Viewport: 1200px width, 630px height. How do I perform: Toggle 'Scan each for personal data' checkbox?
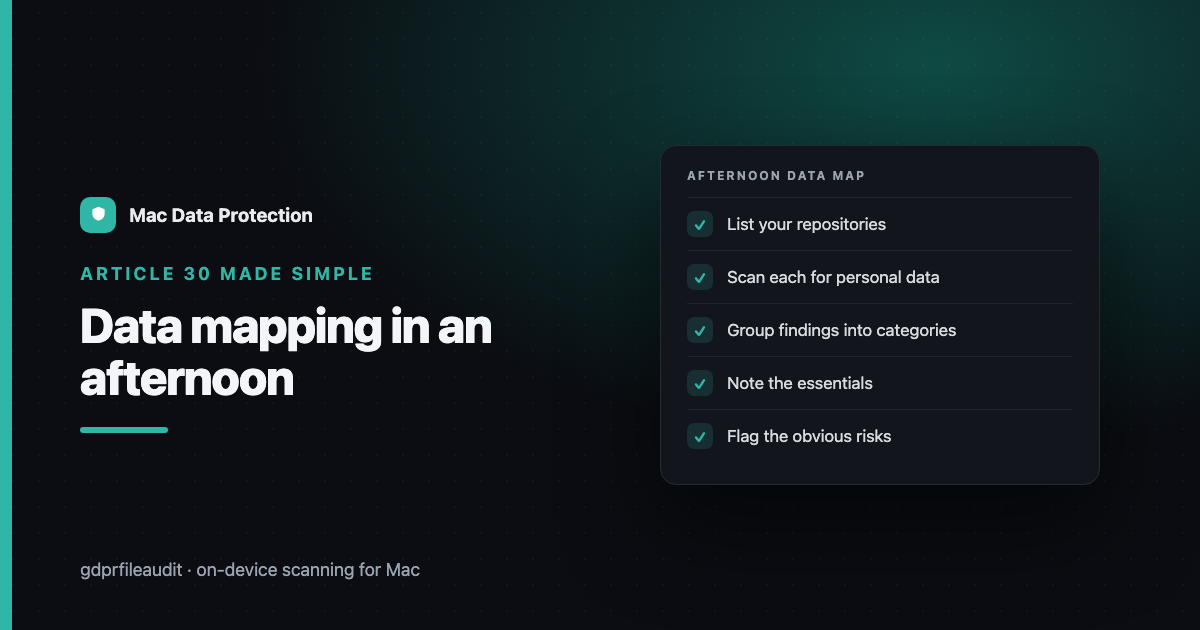(700, 277)
